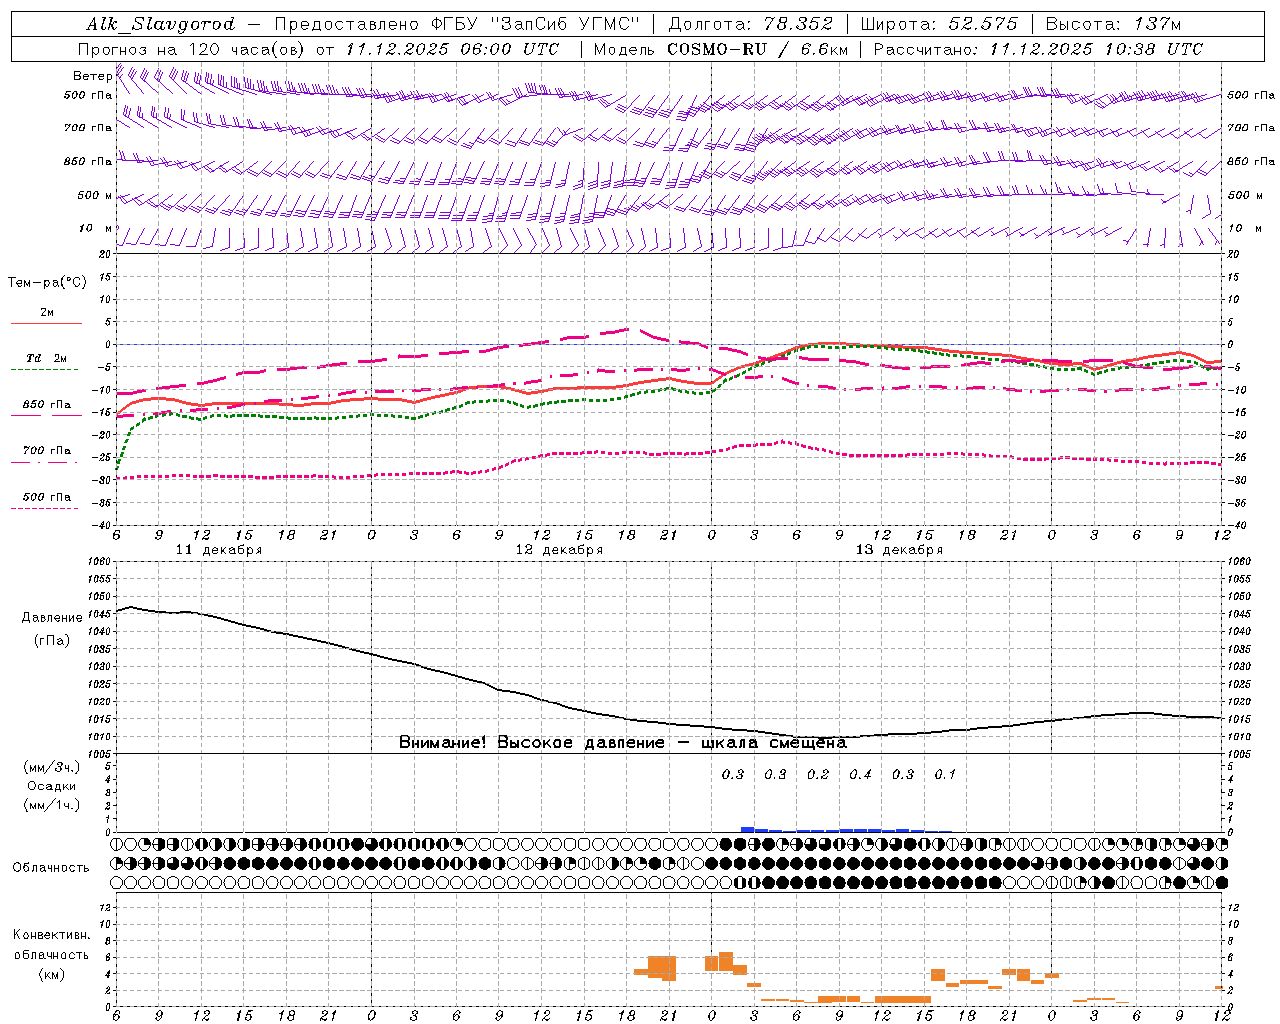Click the 12 декабря date label
The width and height of the screenshot is (1280, 1024).
[559, 550]
